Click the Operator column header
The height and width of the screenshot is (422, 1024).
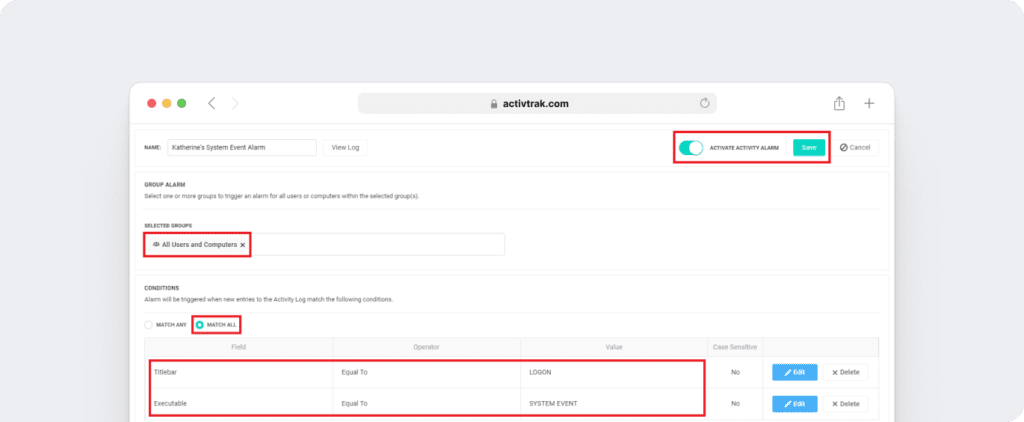pyautogui.click(x=427, y=347)
